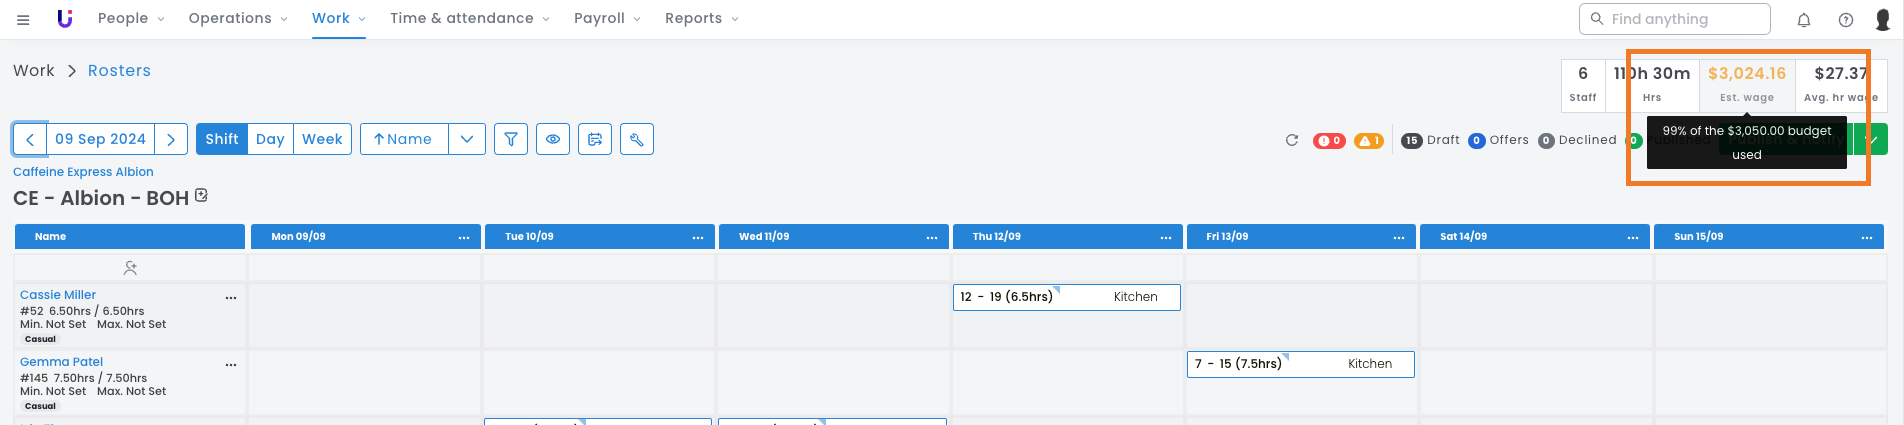The width and height of the screenshot is (1904, 425).
Task: Open the hamburger navigation menu
Action: tap(23, 19)
